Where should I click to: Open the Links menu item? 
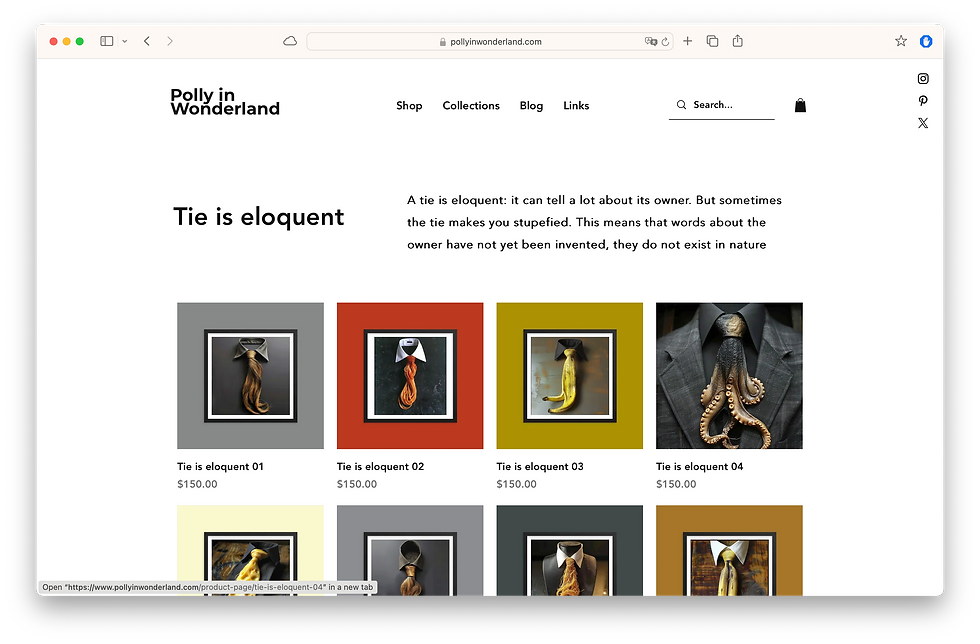576,106
